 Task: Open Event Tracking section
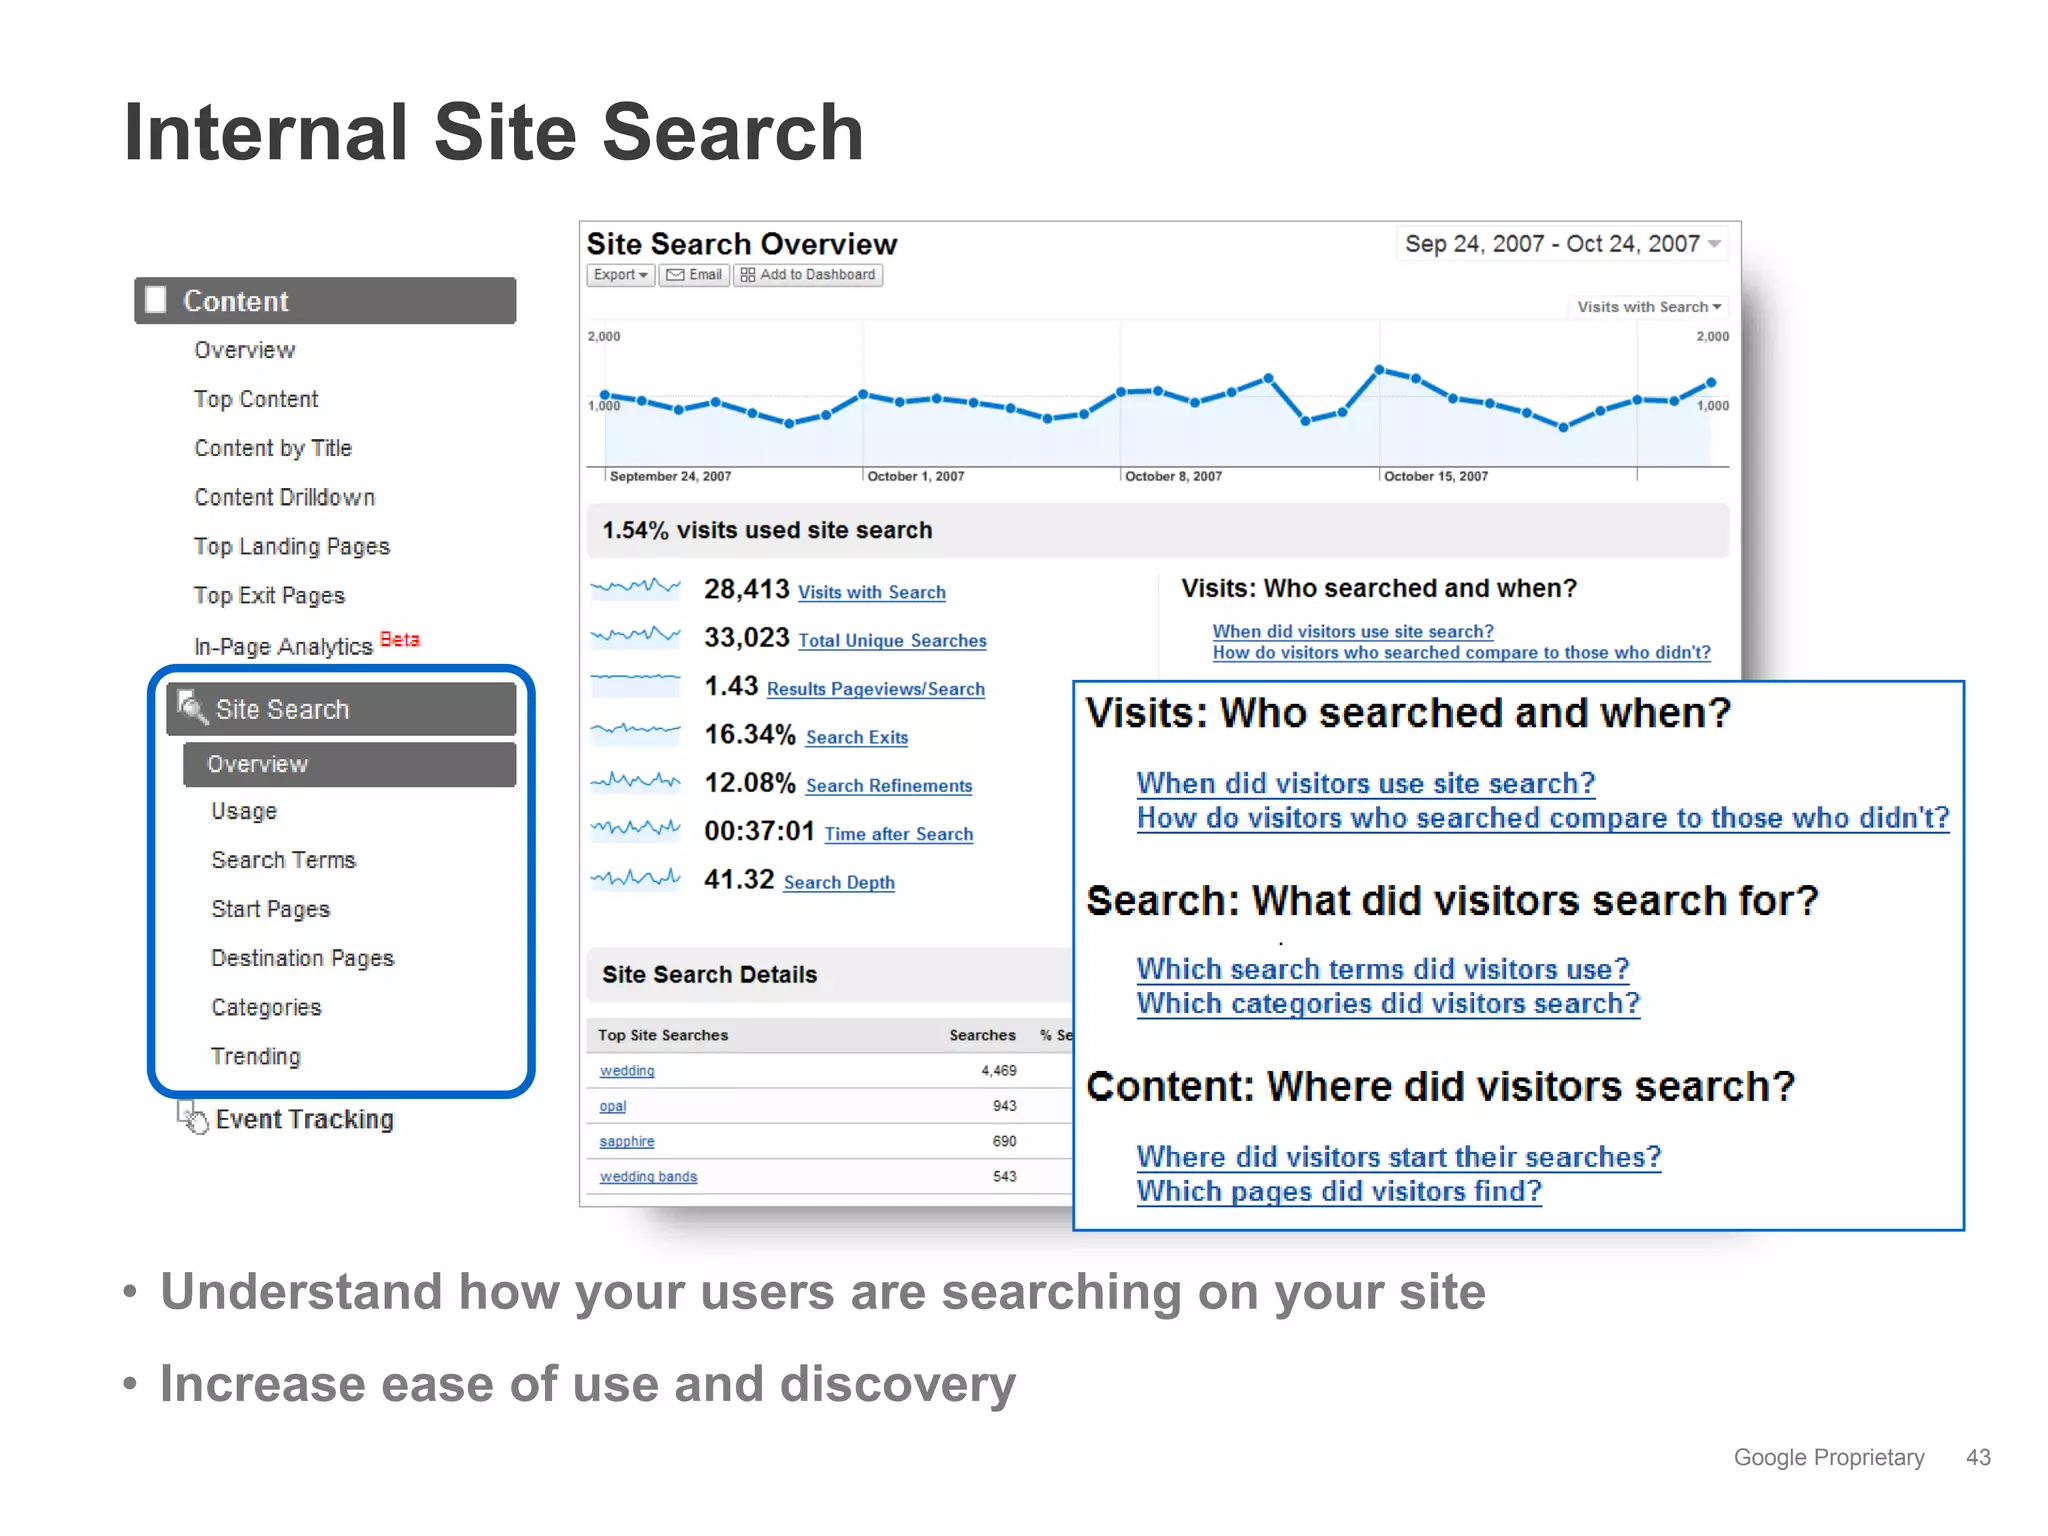coord(305,1119)
